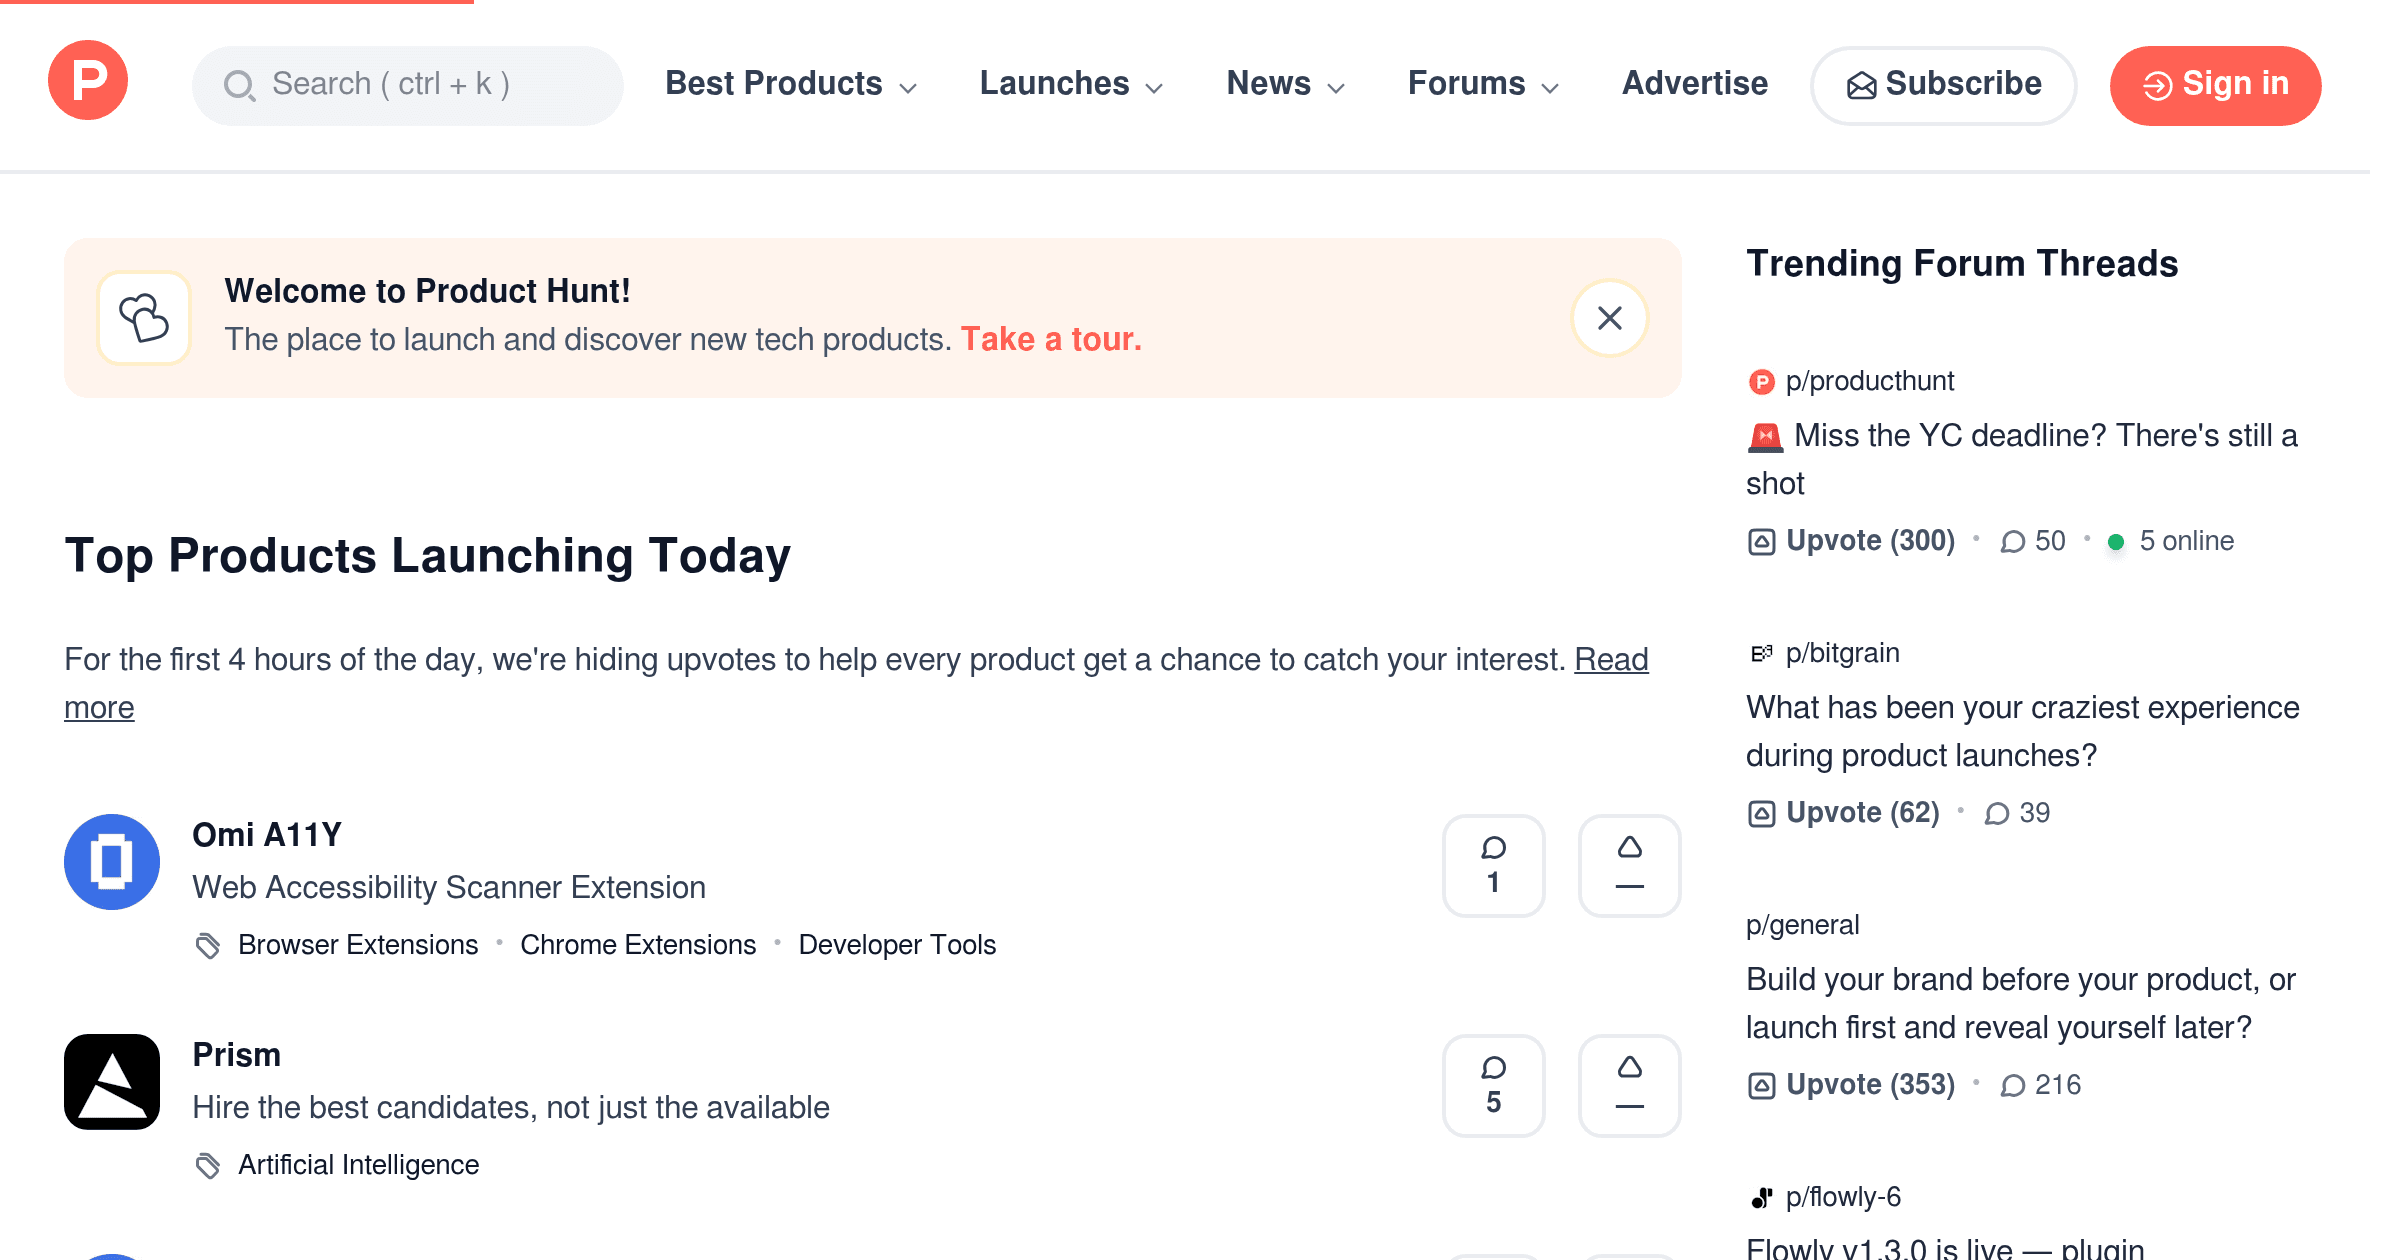Go to the Advertise page
Screen dimensions: 2400x1260
1695,84
